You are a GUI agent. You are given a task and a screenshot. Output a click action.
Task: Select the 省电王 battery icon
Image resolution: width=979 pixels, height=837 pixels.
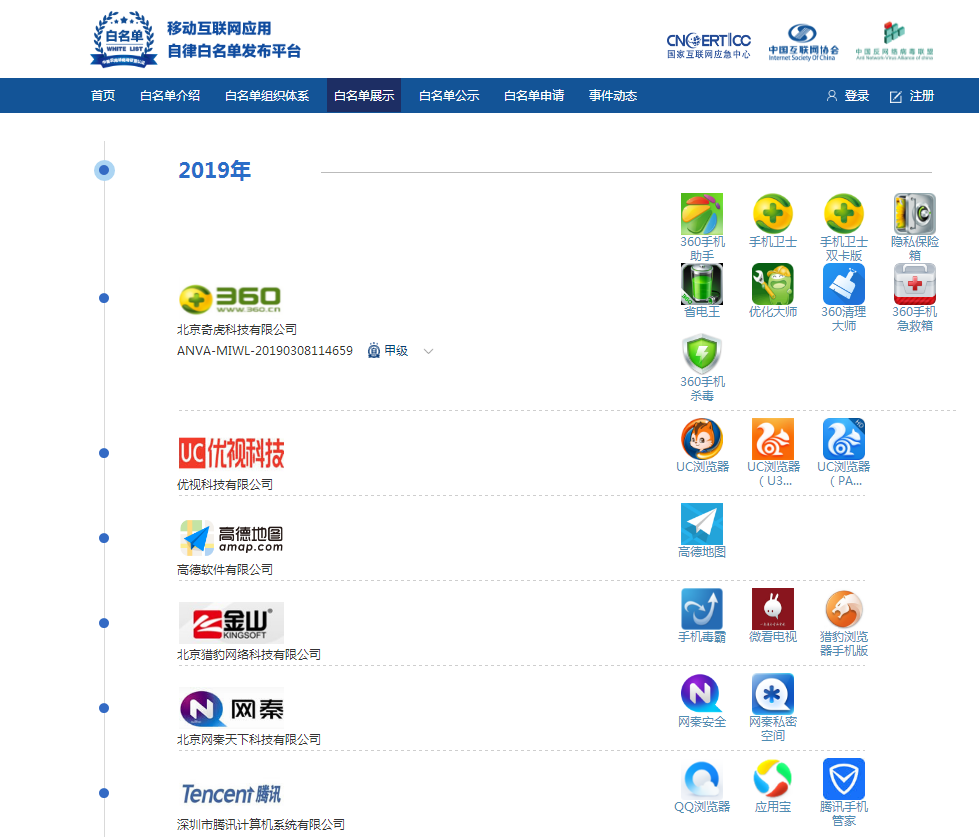(701, 284)
